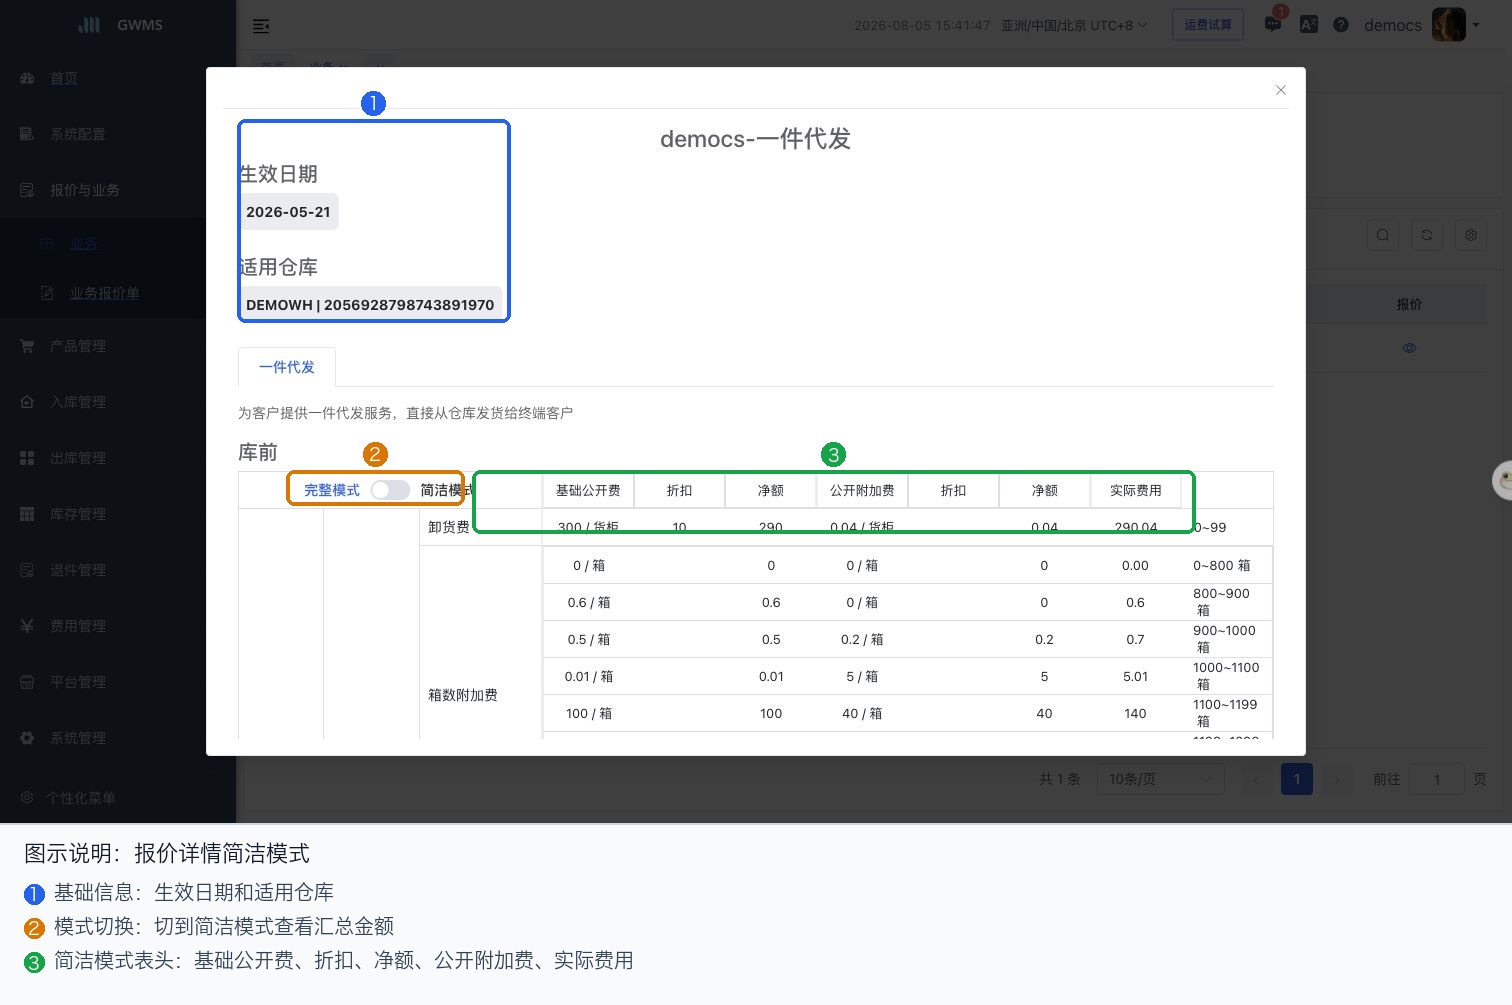Open 业务报价单 in the sidebar

(105, 293)
